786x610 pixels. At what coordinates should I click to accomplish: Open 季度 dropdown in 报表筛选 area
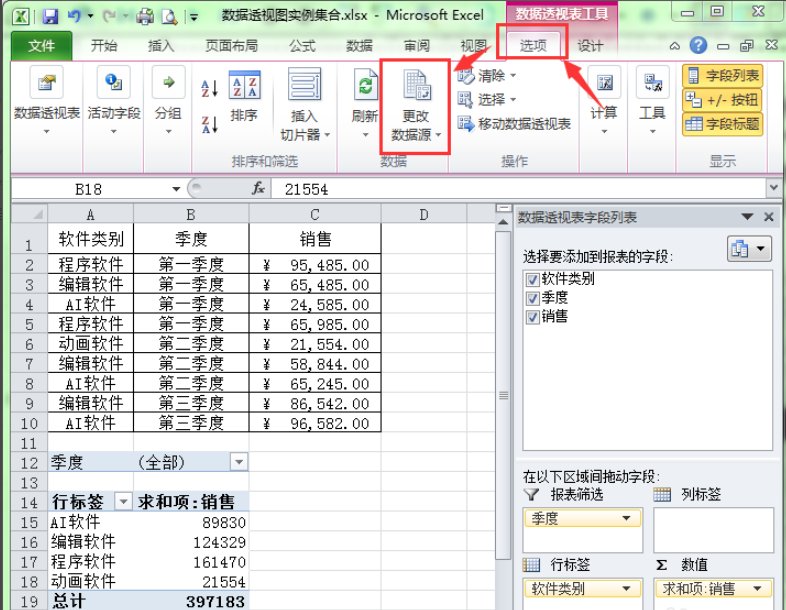(x=626, y=518)
